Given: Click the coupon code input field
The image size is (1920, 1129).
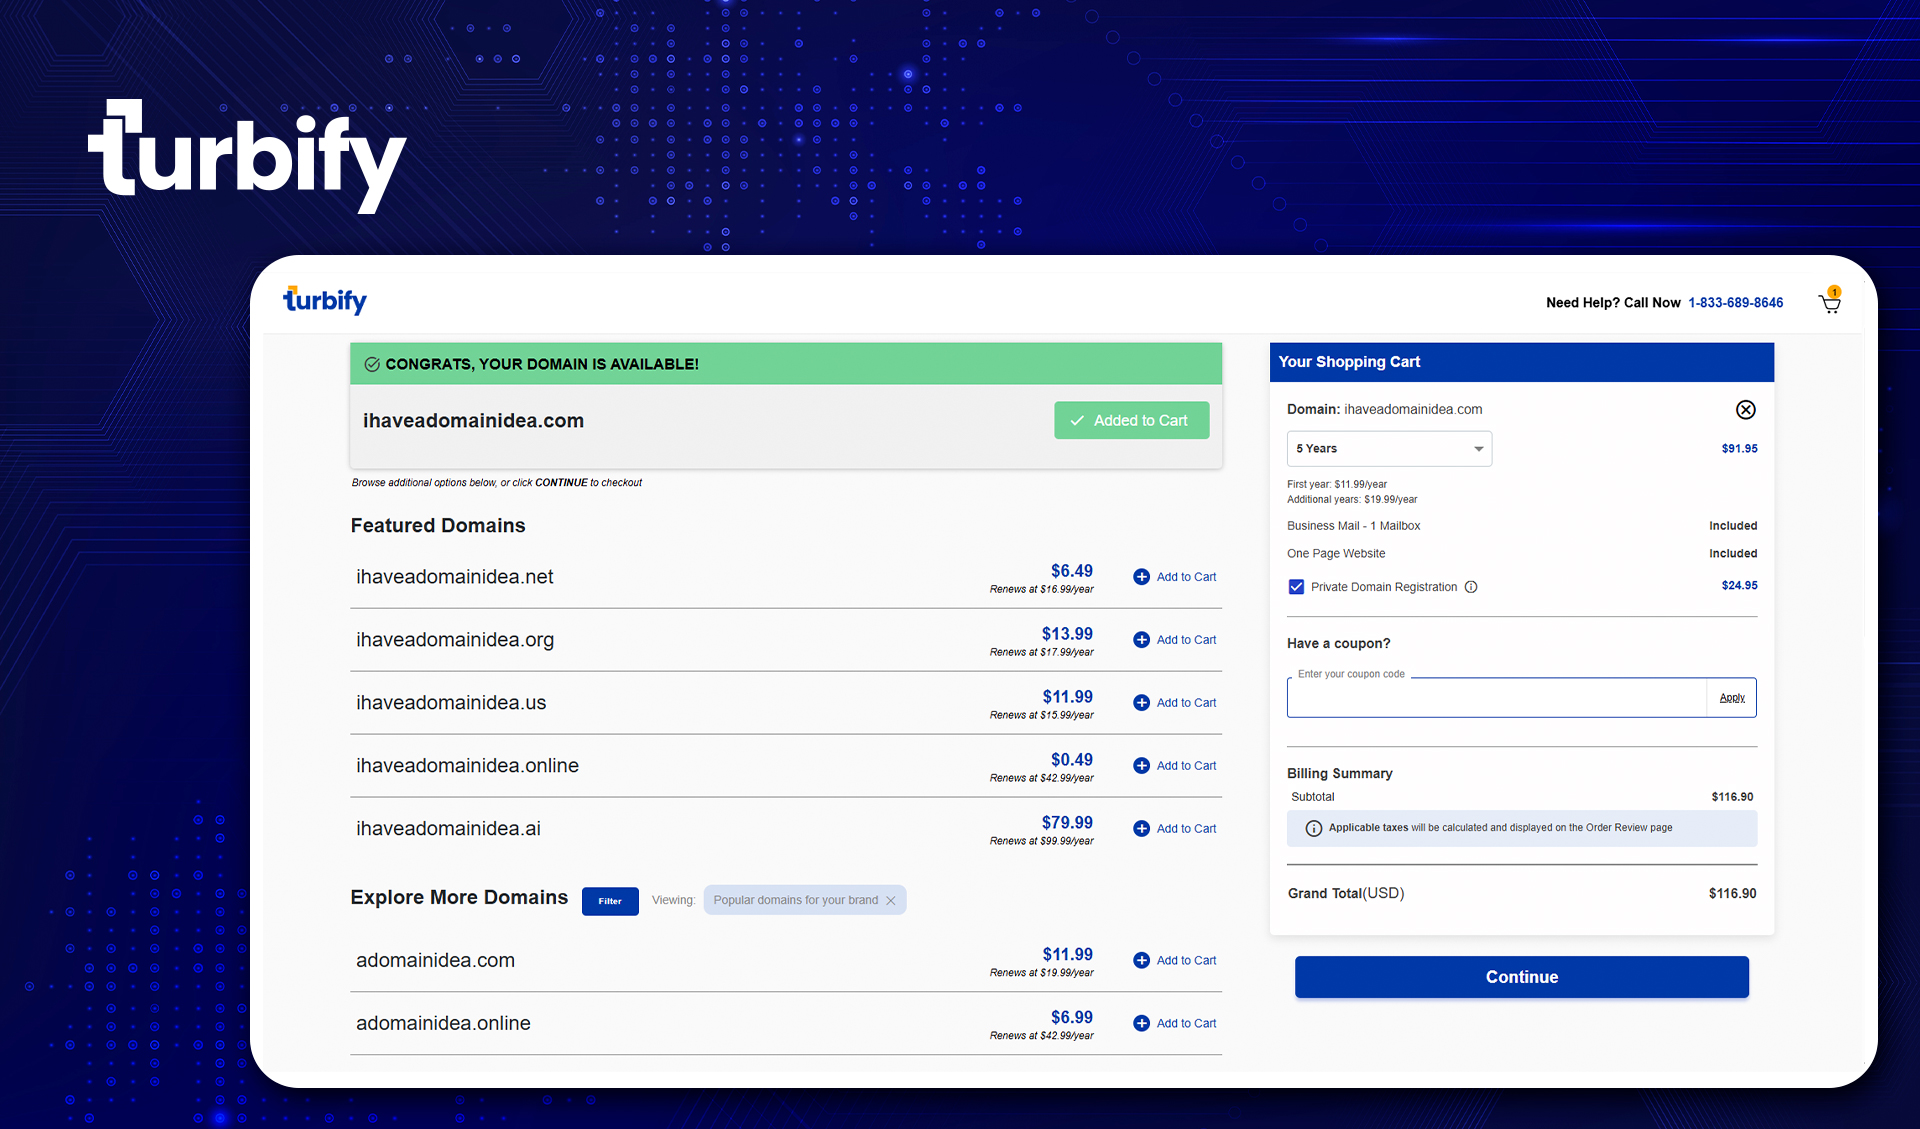Looking at the screenshot, I should (x=1496, y=698).
